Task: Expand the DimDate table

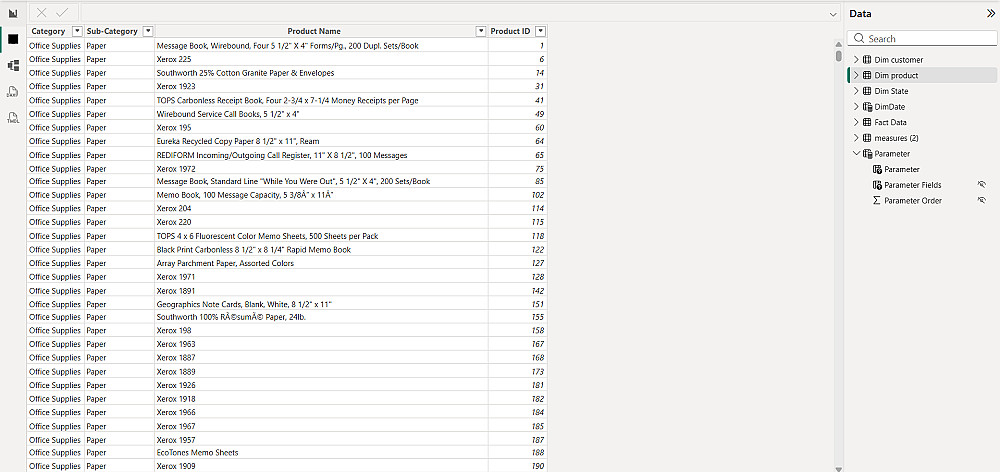Action: tap(857, 107)
